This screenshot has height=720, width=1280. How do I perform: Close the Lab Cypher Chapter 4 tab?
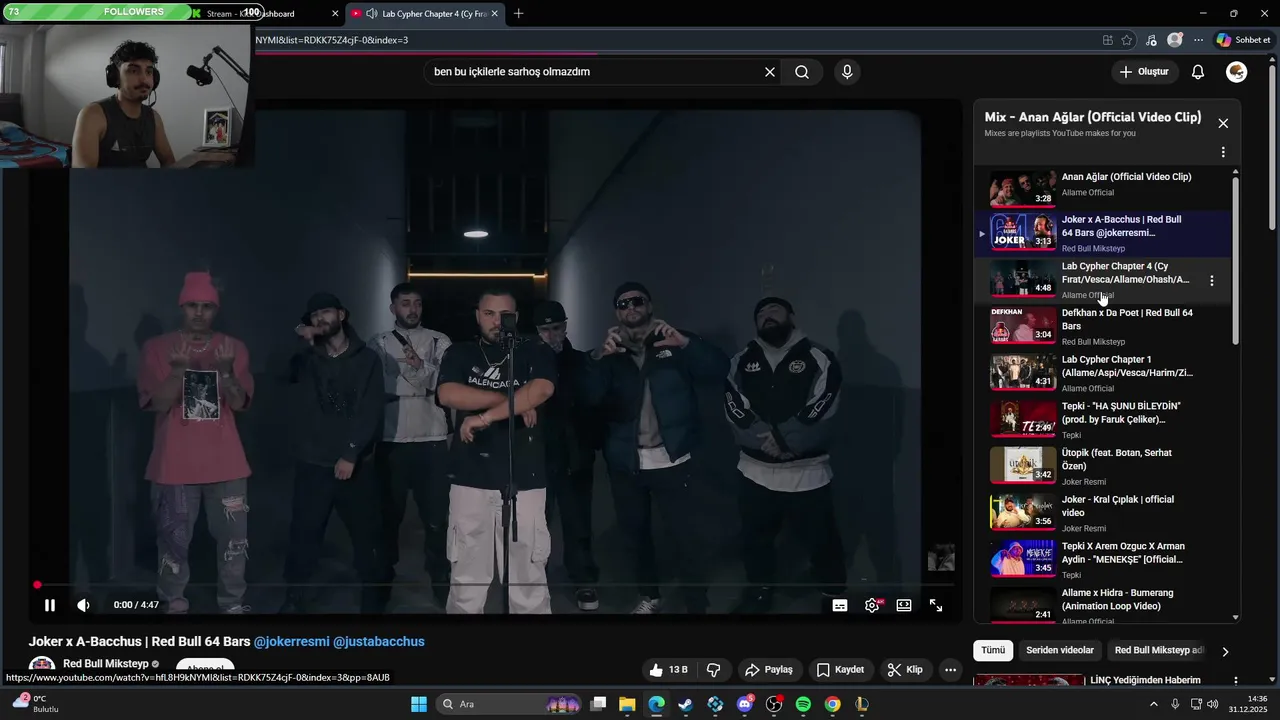pyautogui.click(x=494, y=14)
